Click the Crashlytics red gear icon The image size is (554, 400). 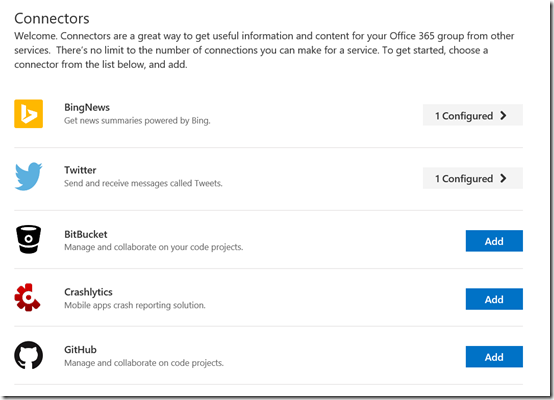28,297
